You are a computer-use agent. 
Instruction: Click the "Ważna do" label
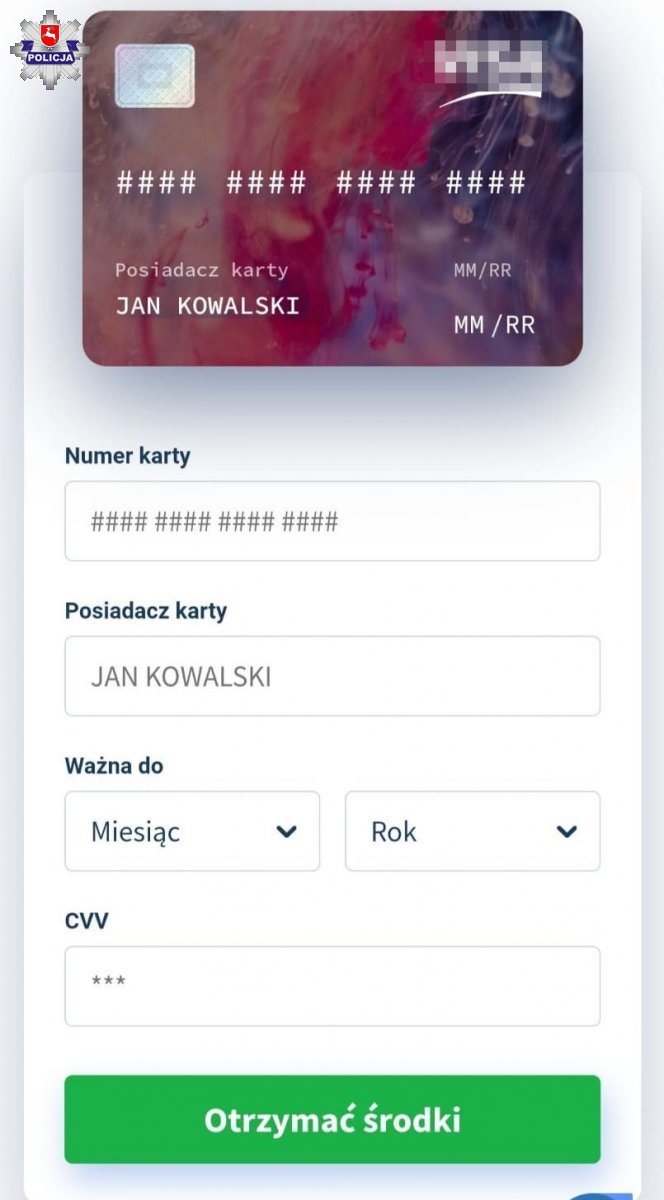114,766
